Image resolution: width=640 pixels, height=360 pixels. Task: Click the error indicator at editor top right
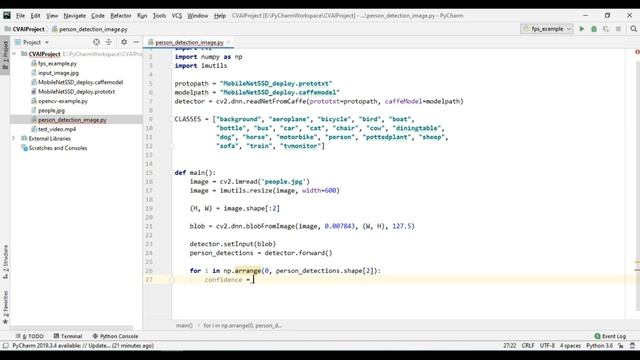(637, 52)
